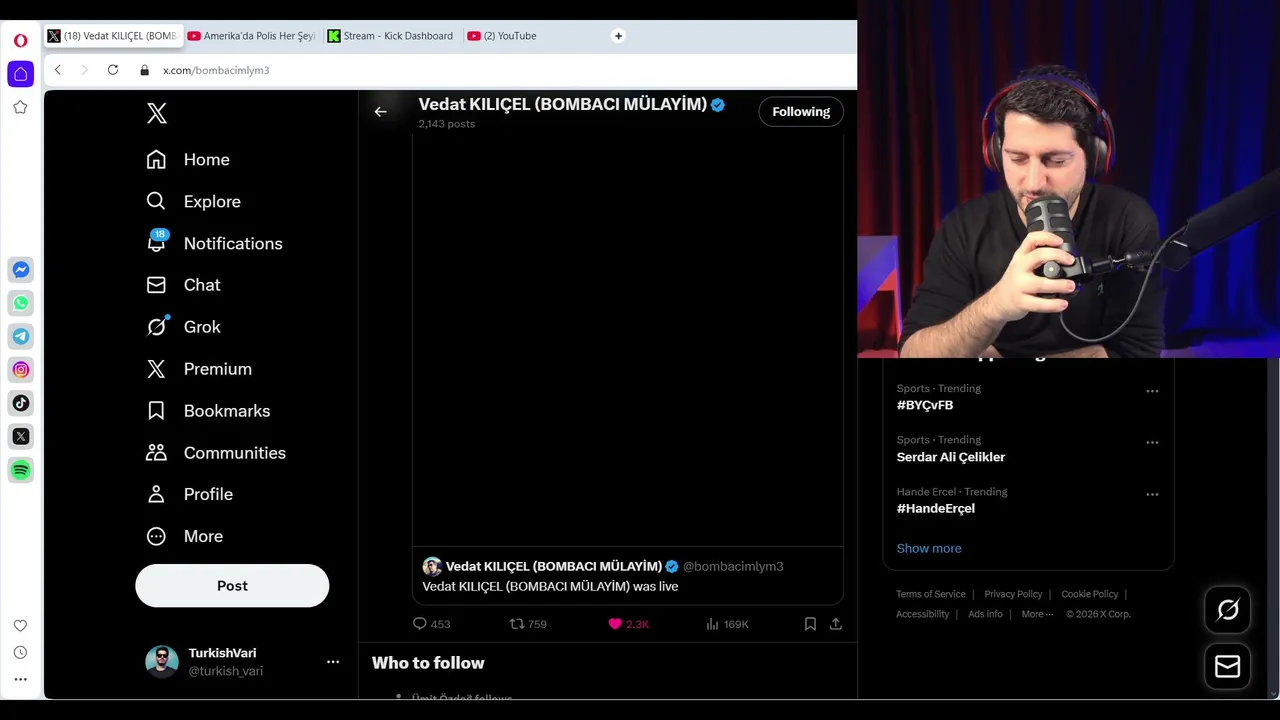Open Accessibility footer link
1280x720 pixels.
pyautogui.click(x=922, y=614)
